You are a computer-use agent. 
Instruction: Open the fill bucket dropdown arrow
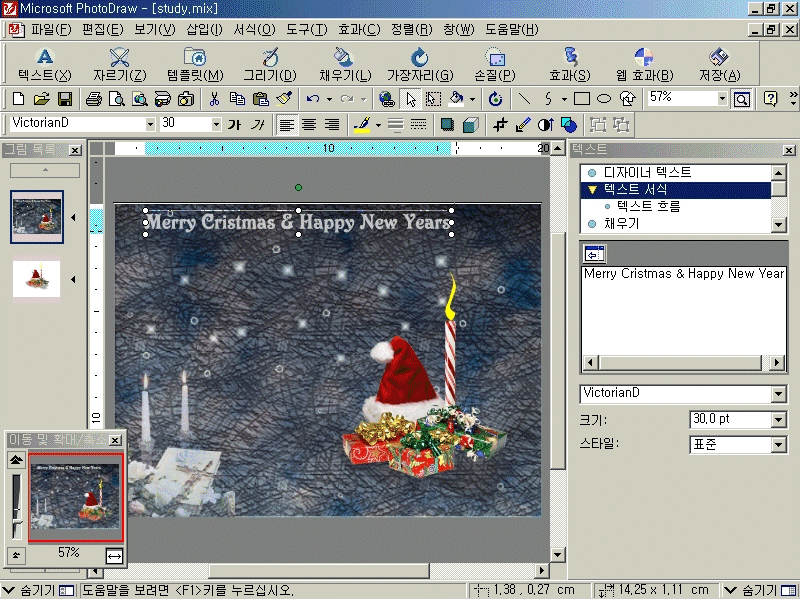pyautogui.click(x=472, y=99)
